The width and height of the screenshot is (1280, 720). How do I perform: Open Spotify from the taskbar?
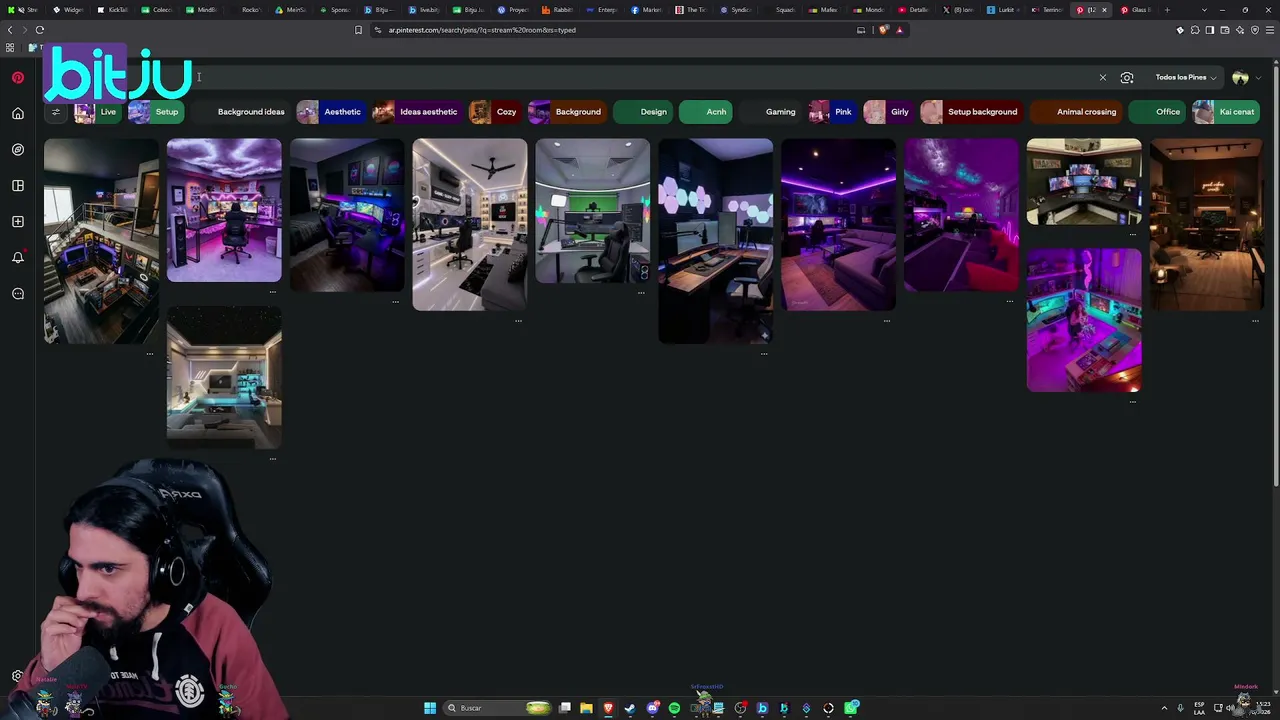674,708
